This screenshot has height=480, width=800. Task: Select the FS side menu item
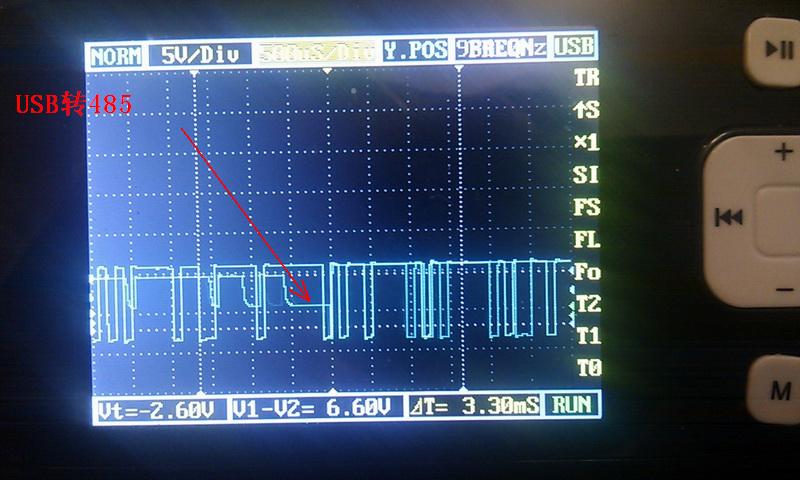pos(586,208)
